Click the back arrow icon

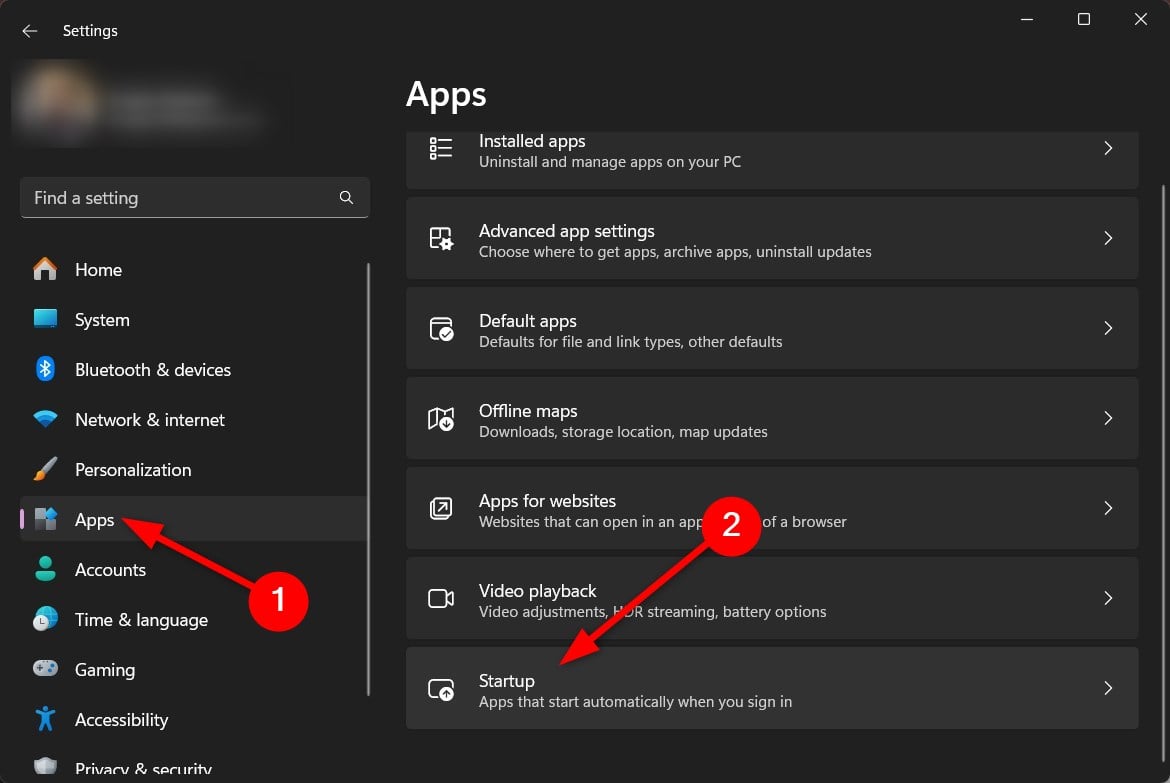point(30,31)
